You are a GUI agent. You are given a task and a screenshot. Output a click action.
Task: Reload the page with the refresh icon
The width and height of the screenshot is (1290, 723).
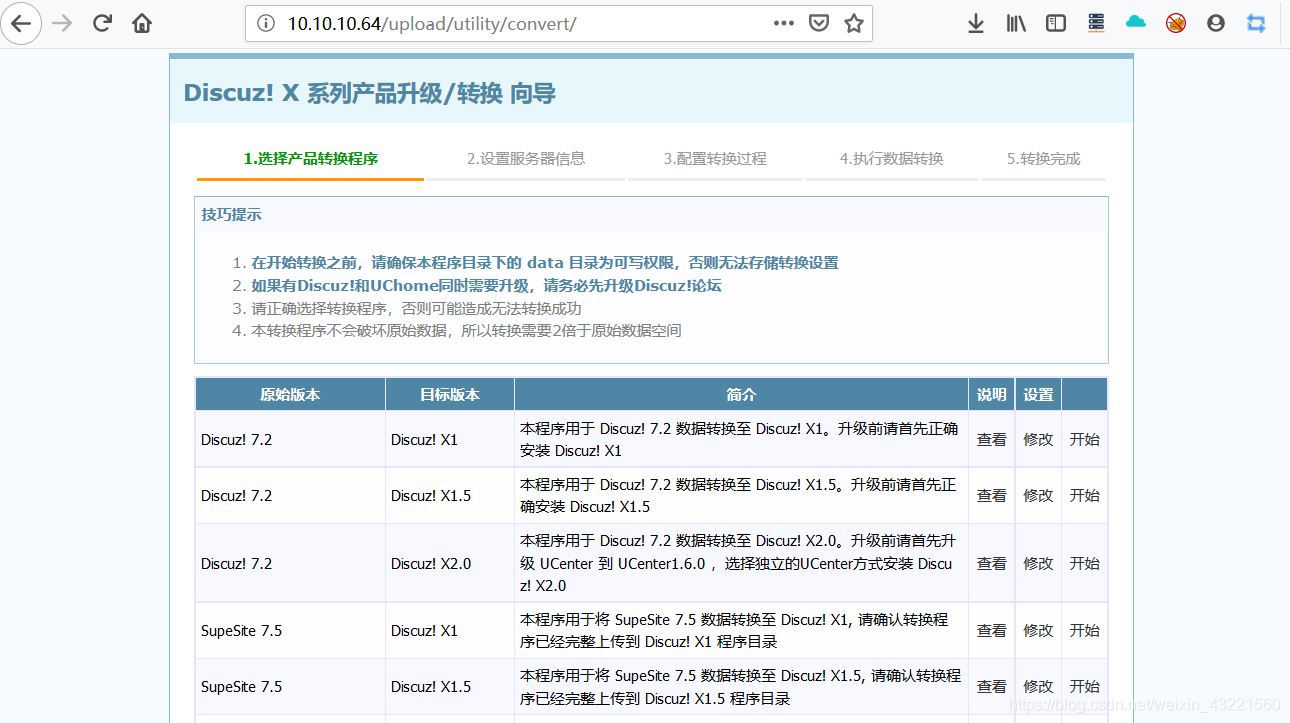tap(102, 23)
